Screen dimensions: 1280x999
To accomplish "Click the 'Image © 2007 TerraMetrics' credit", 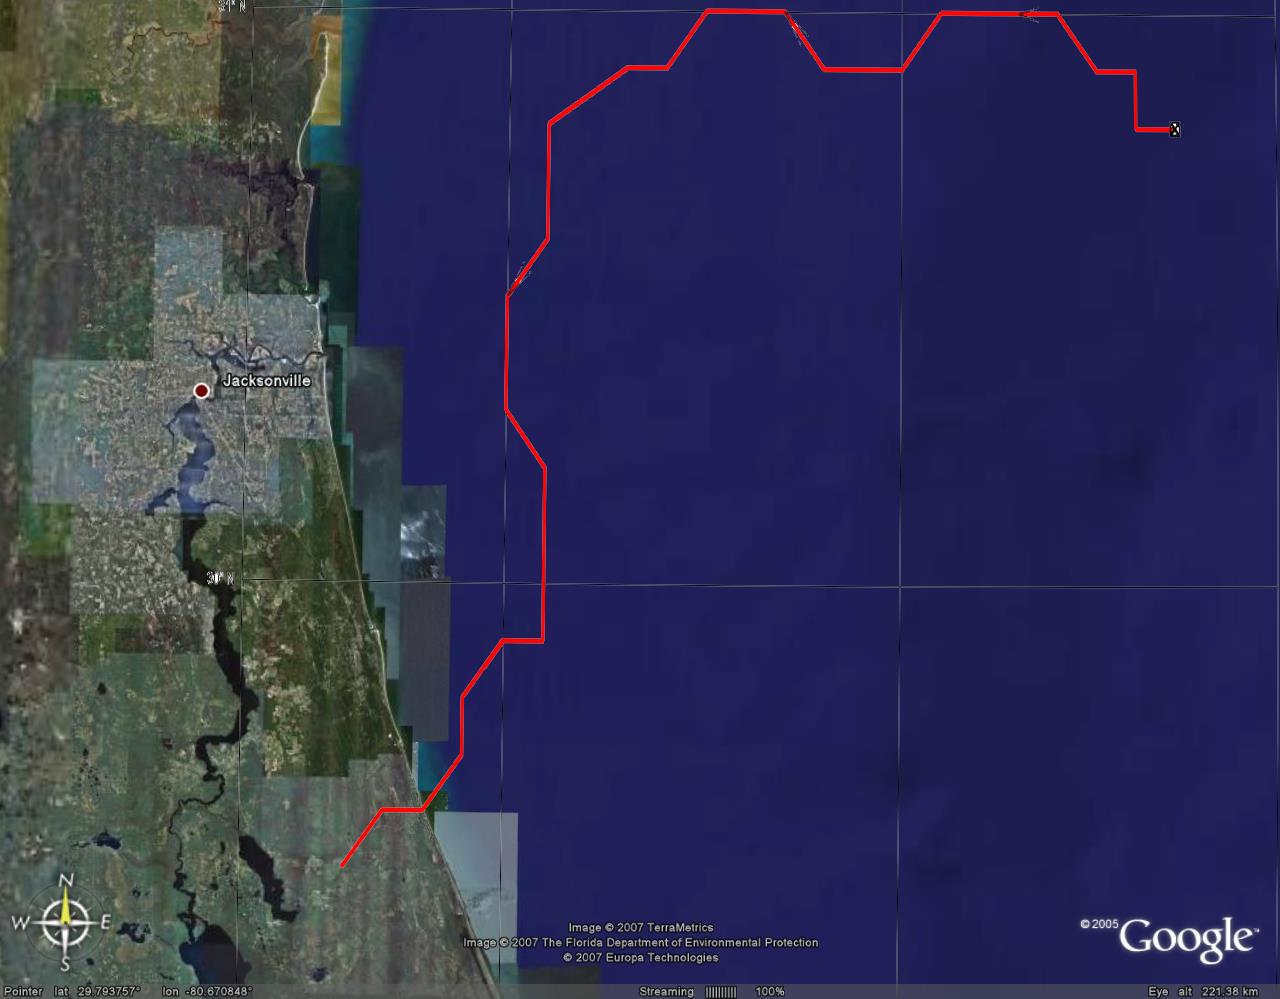I will click(x=641, y=928).
